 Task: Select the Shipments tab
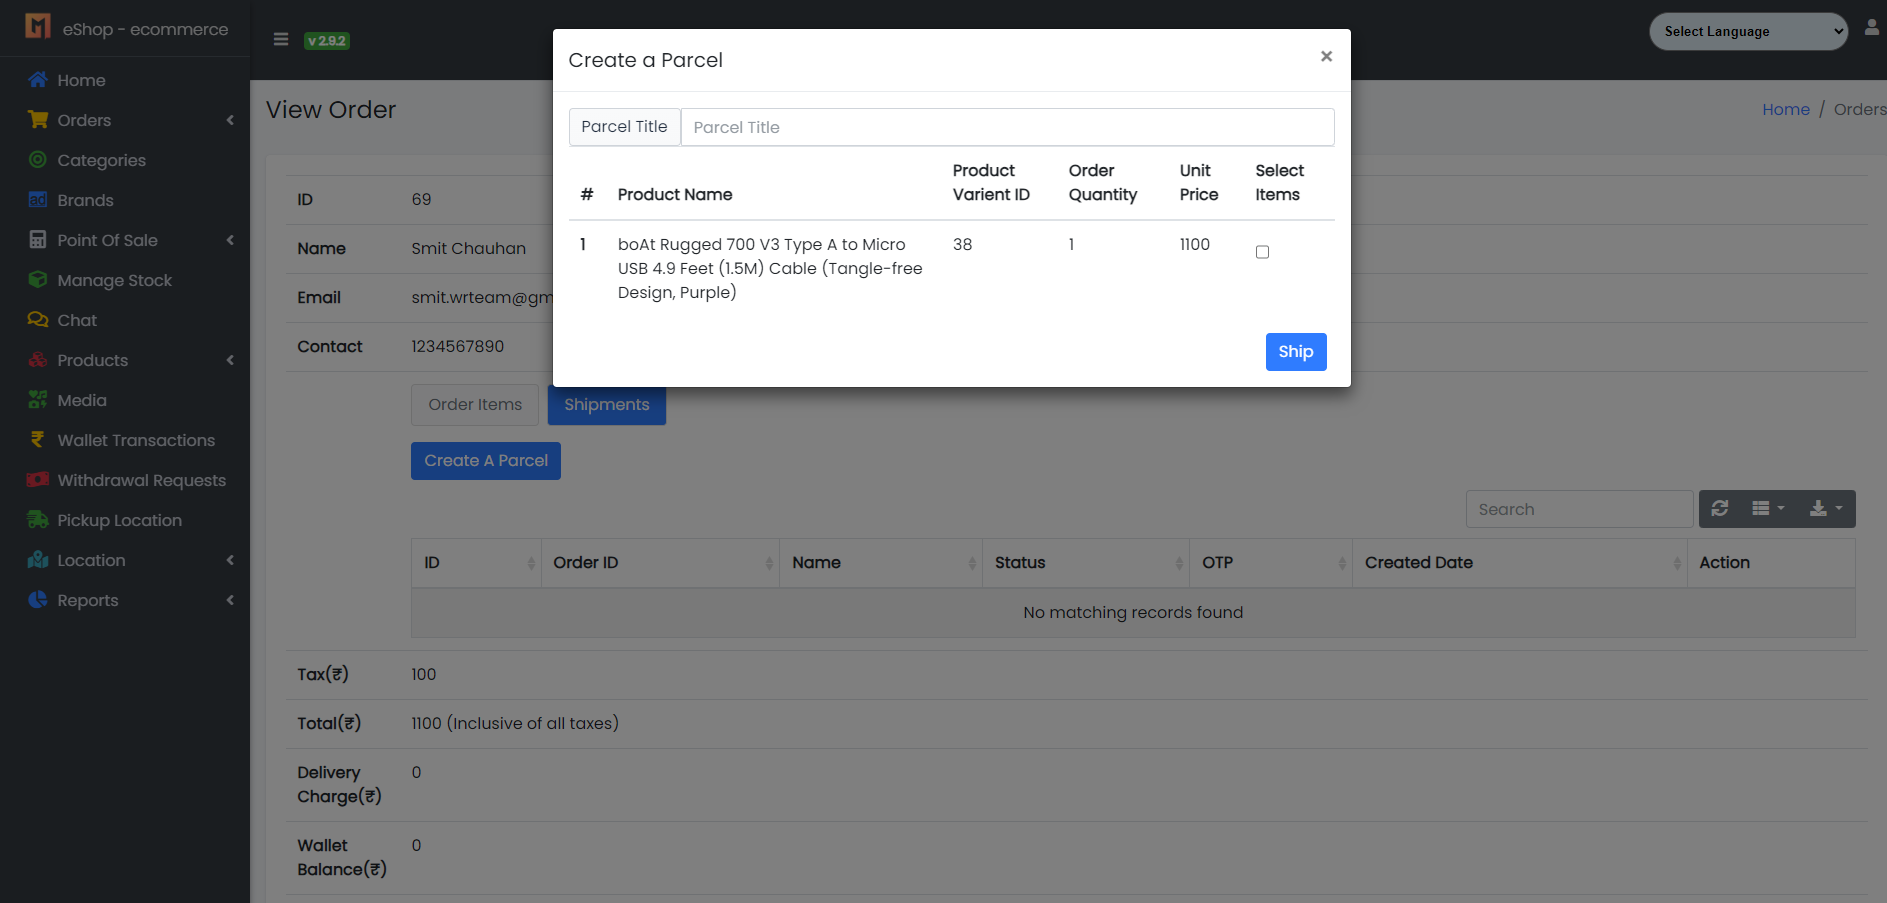(x=606, y=405)
